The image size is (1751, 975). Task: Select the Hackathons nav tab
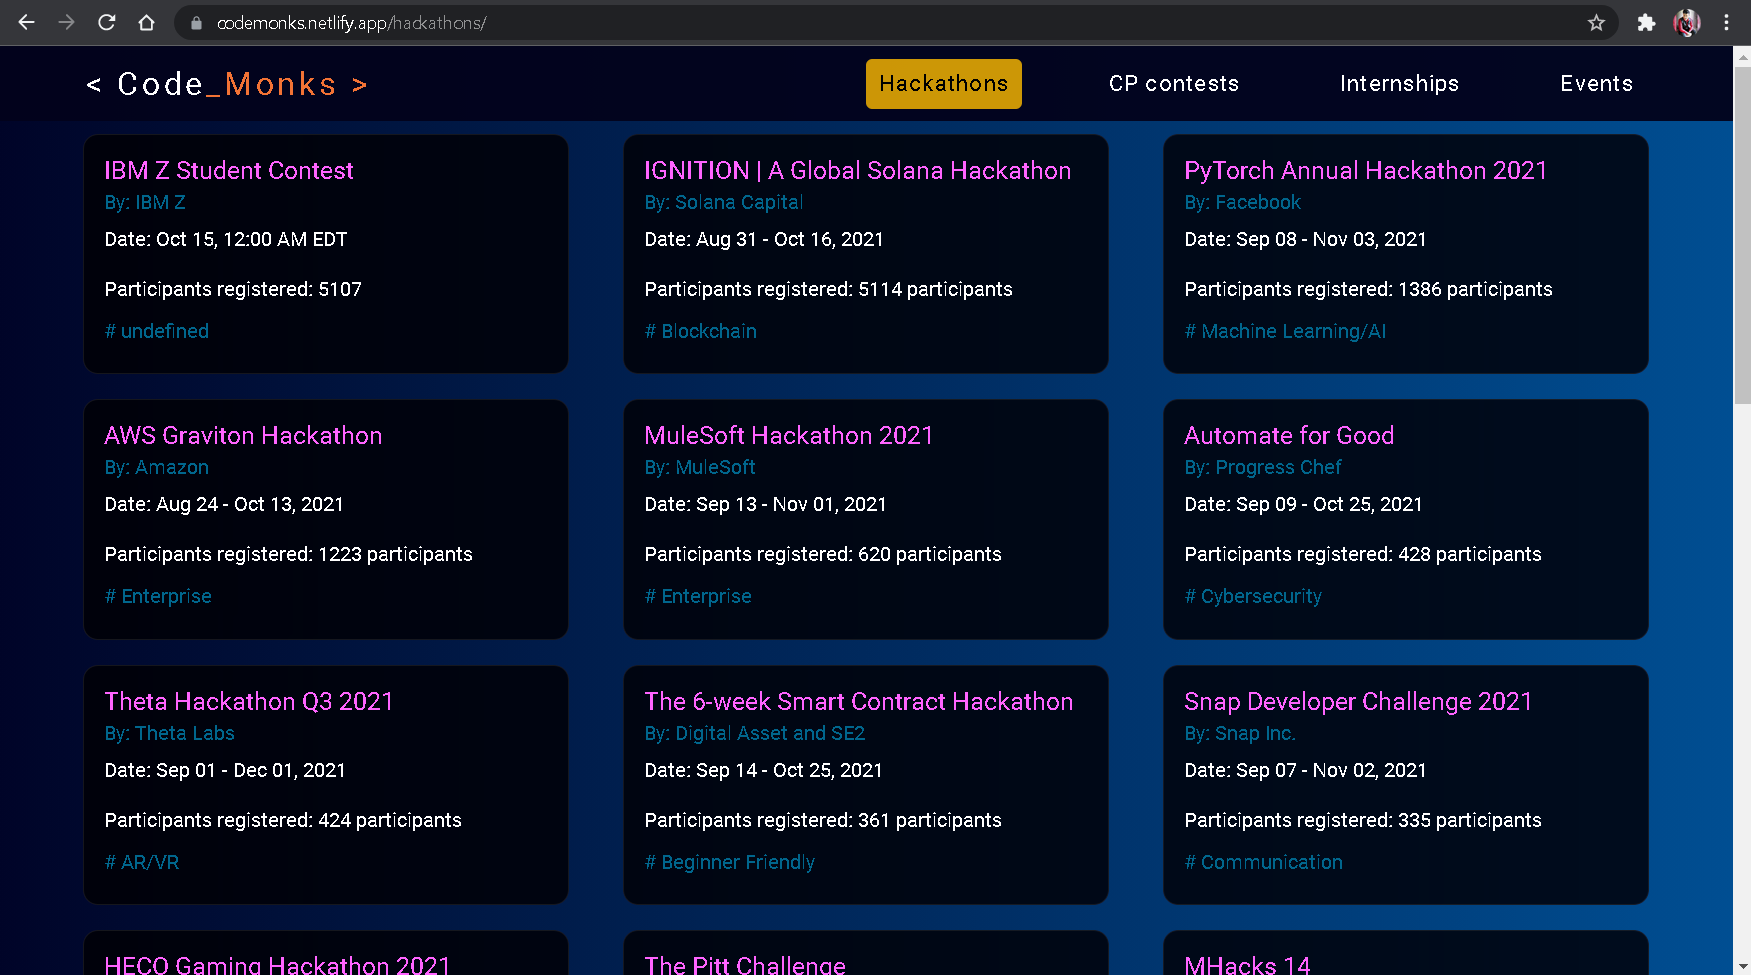pyautogui.click(x=944, y=84)
